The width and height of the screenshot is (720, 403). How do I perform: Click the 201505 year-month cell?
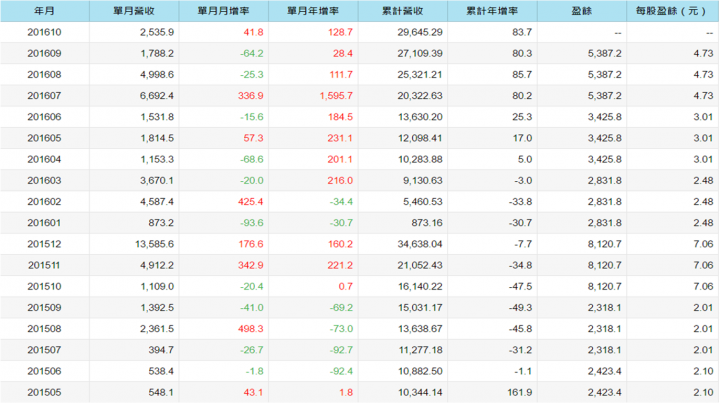click(44, 392)
